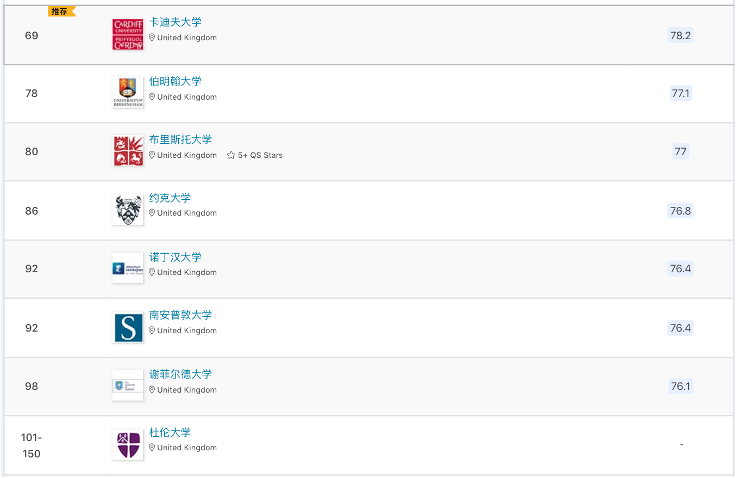Select rank 92 in the 南安普敦大学 row
The image size is (736, 478).
pyautogui.click(x=31, y=328)
